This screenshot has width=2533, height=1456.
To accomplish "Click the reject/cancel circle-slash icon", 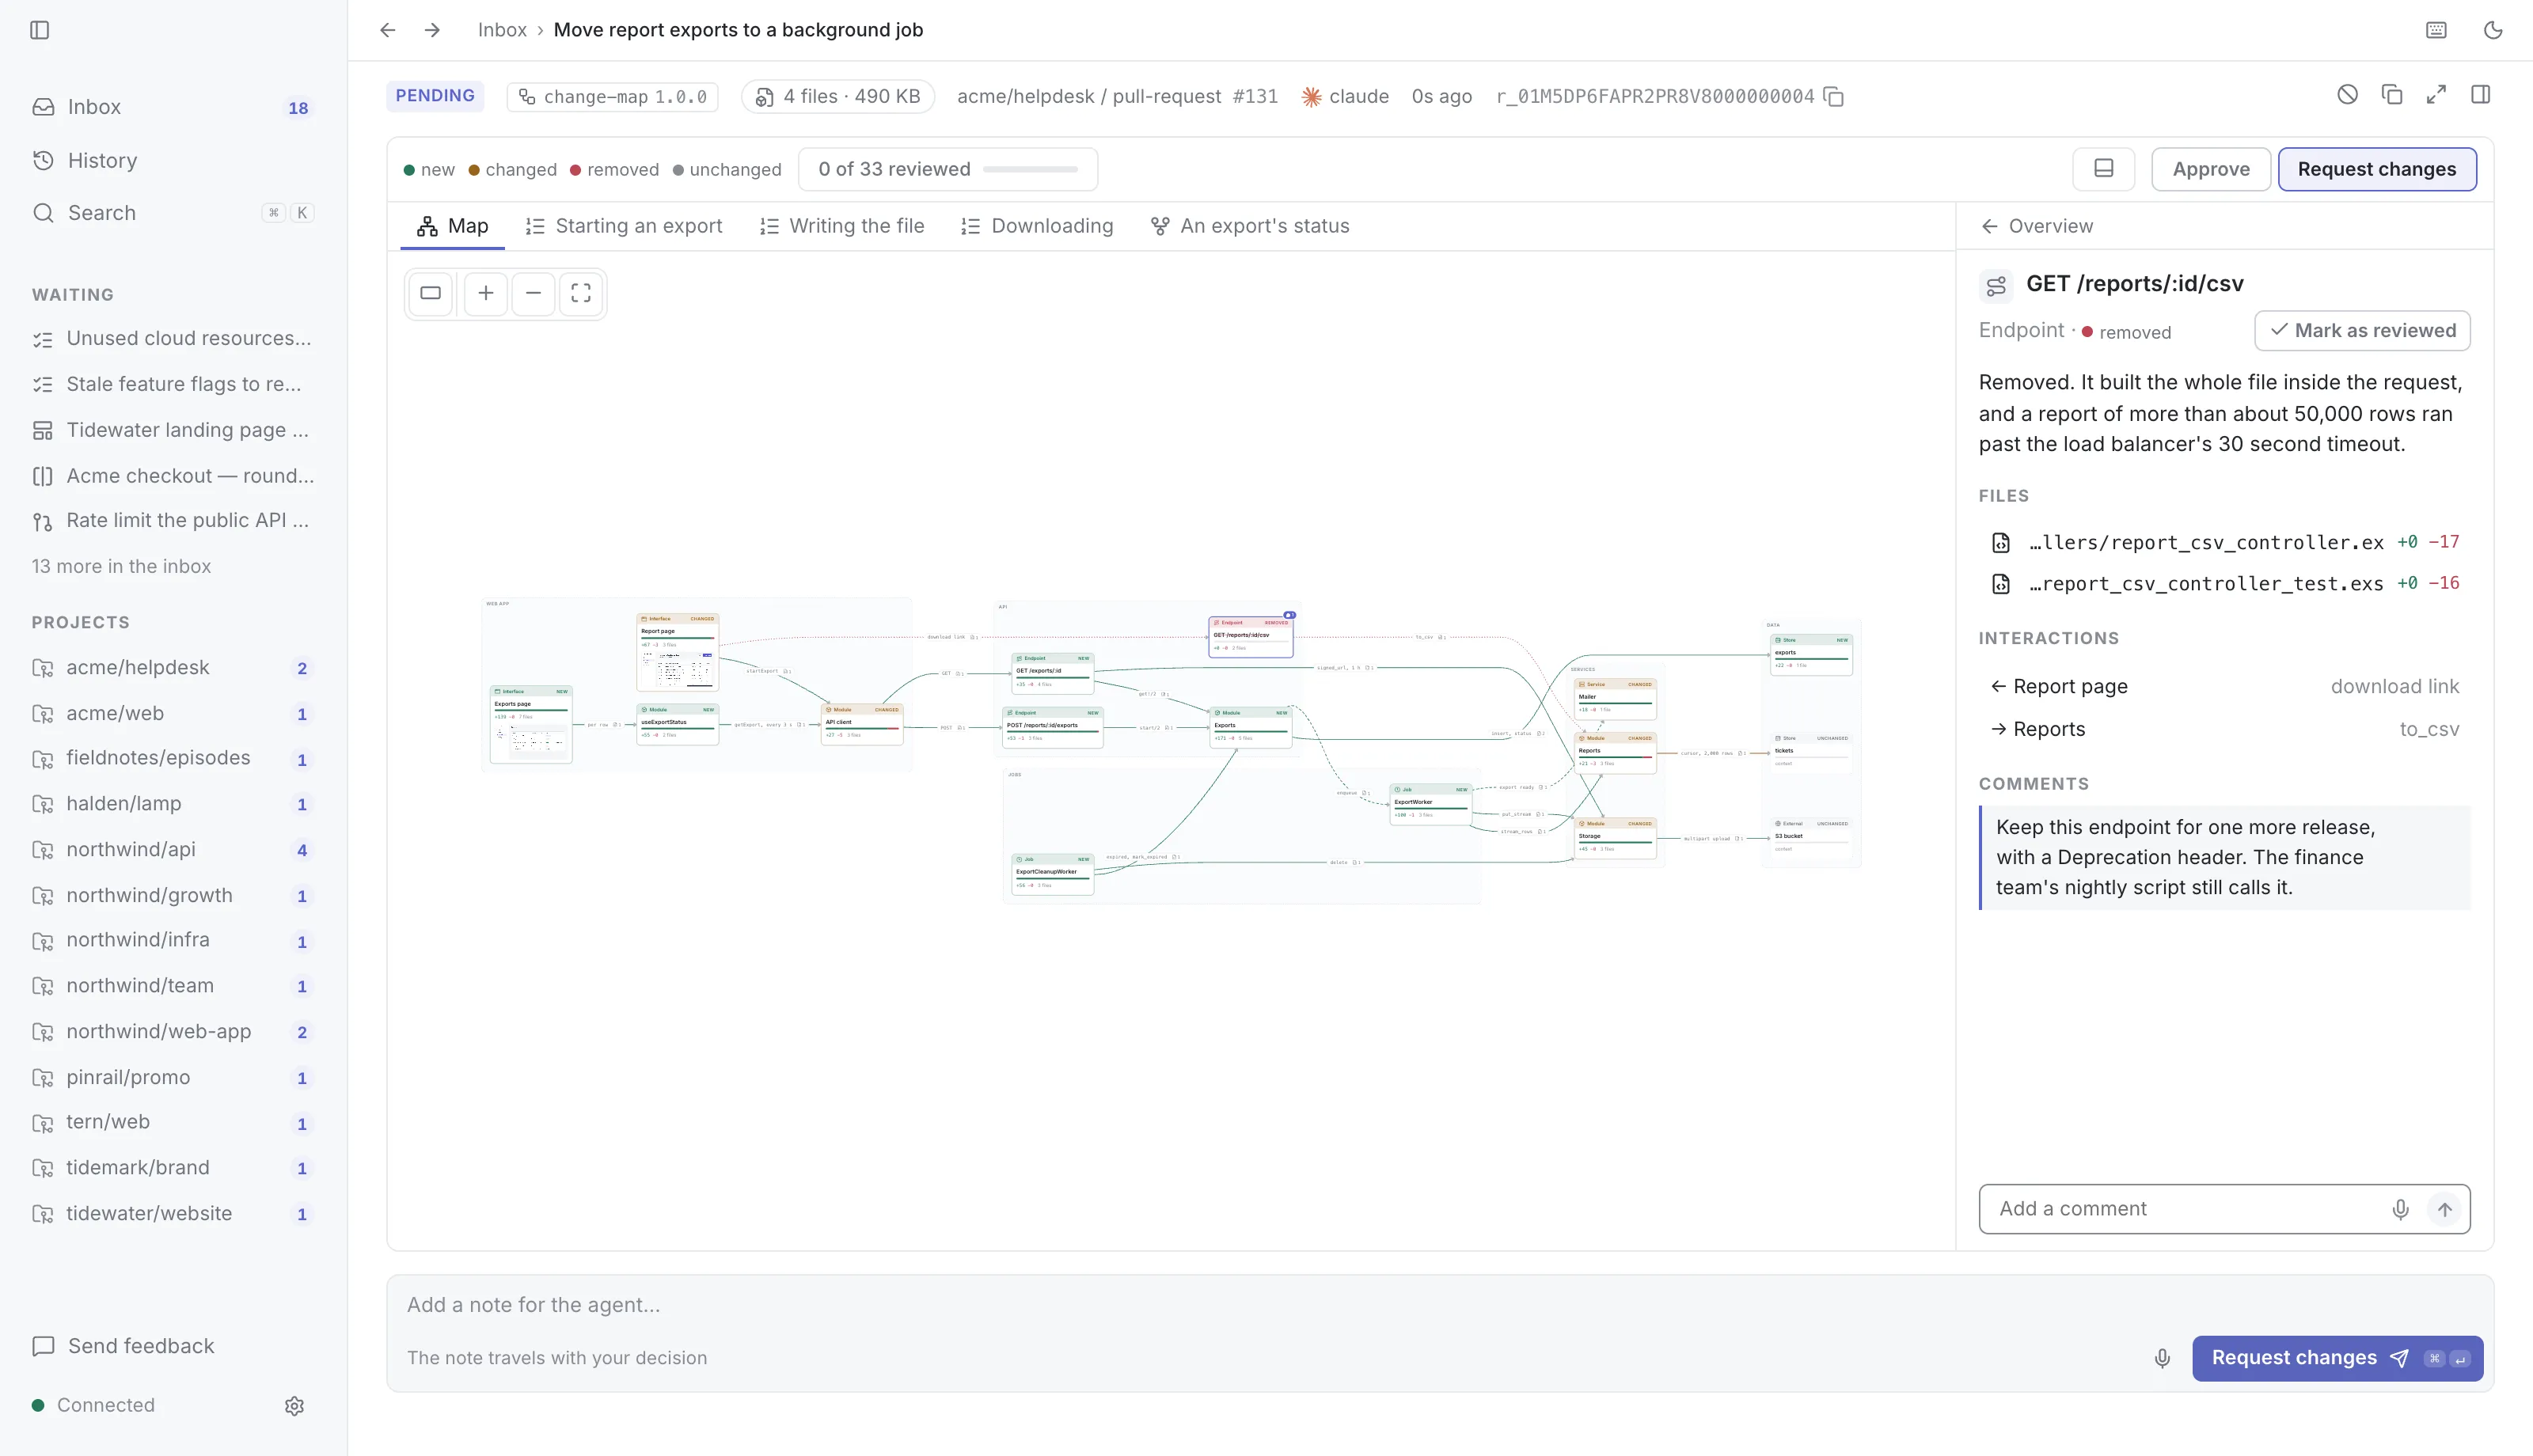I will pos(2348,95).
